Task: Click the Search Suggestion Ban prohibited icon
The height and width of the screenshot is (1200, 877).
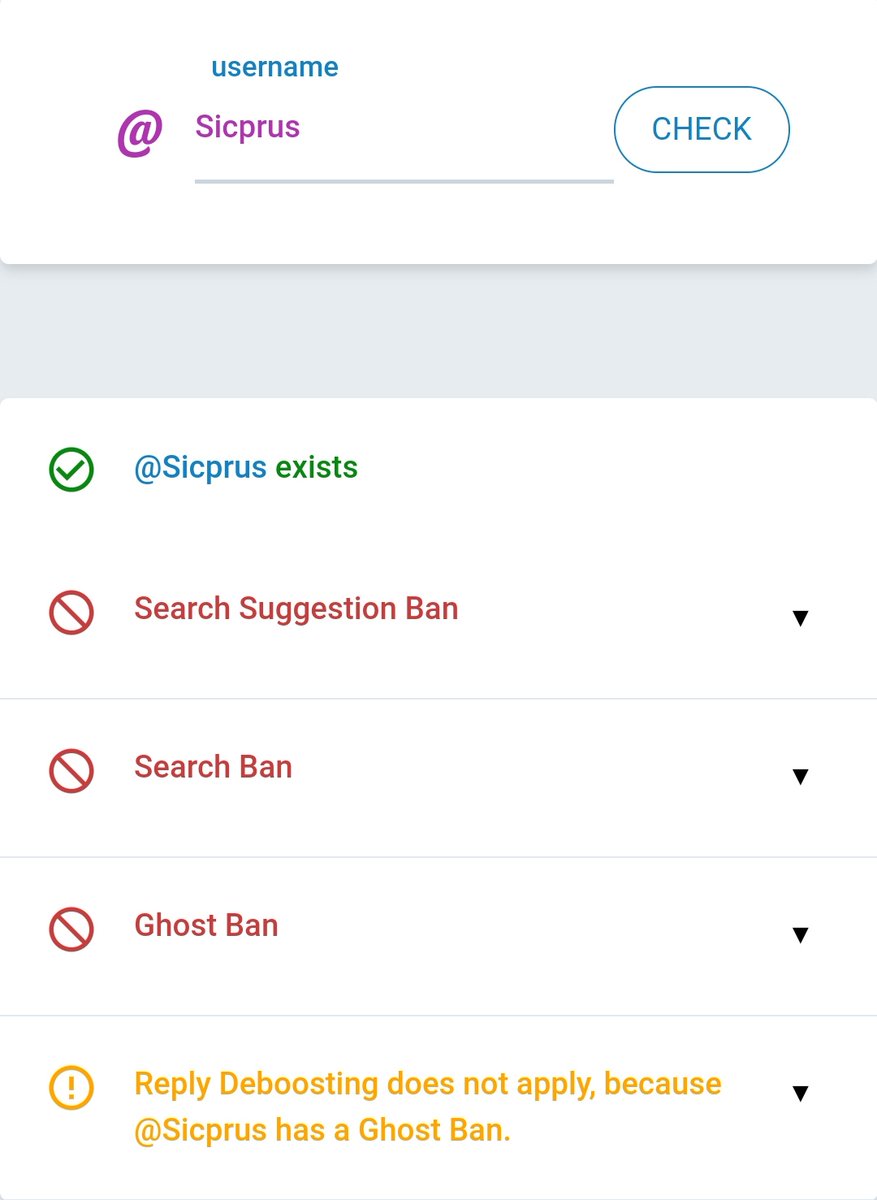Action: [x=71, y=611]
